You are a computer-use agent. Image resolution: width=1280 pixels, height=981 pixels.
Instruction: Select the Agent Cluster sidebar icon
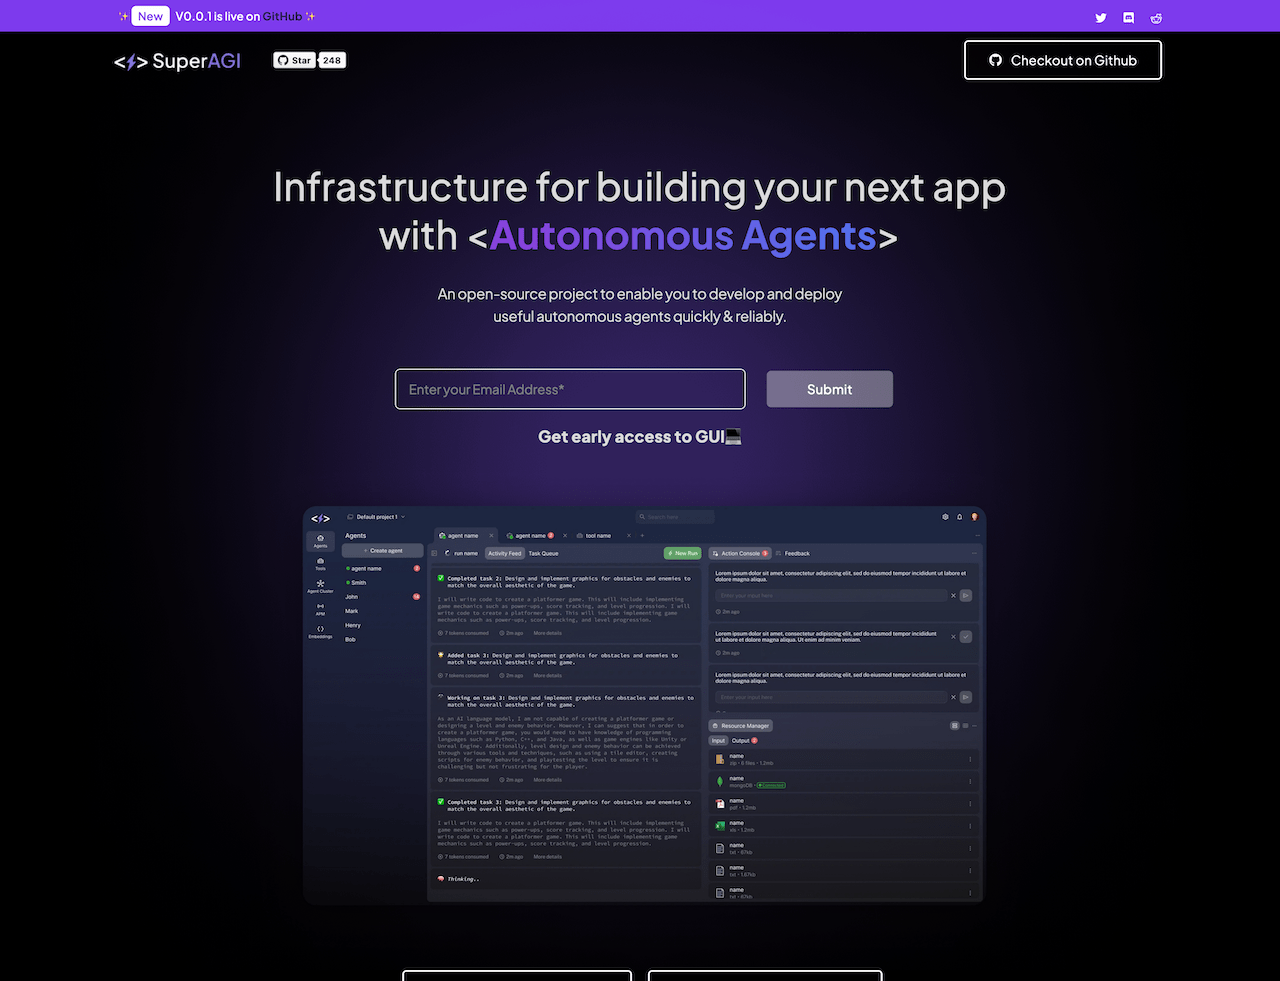[320, 585]
